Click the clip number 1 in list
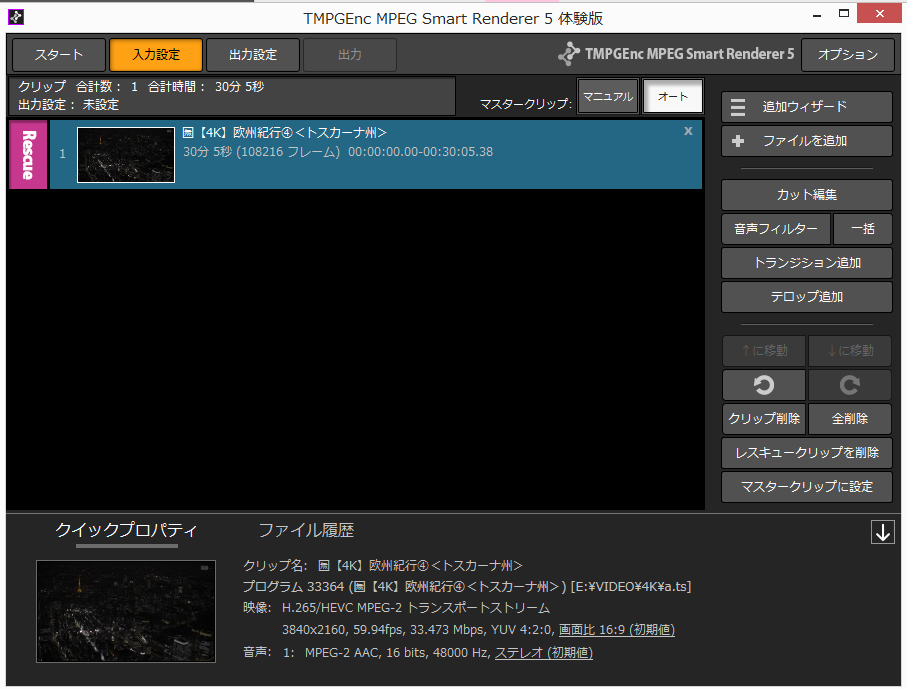Screen dimensions: 907x689 coord(62,154)
